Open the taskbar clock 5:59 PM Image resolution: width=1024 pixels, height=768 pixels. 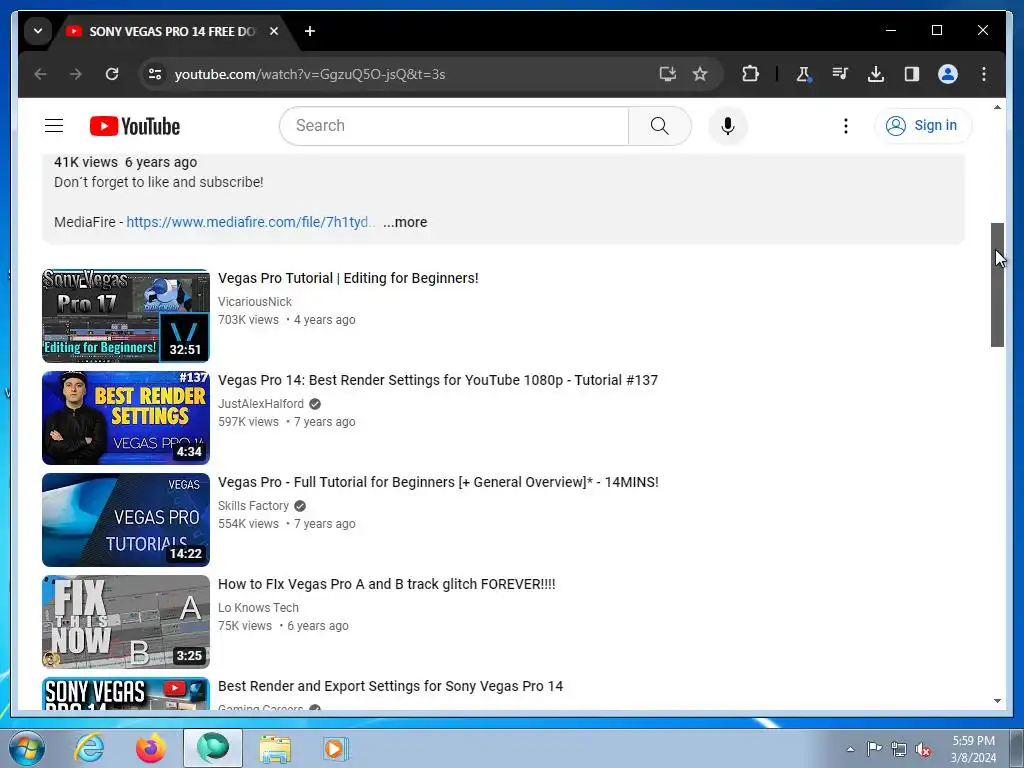point(973,749)
